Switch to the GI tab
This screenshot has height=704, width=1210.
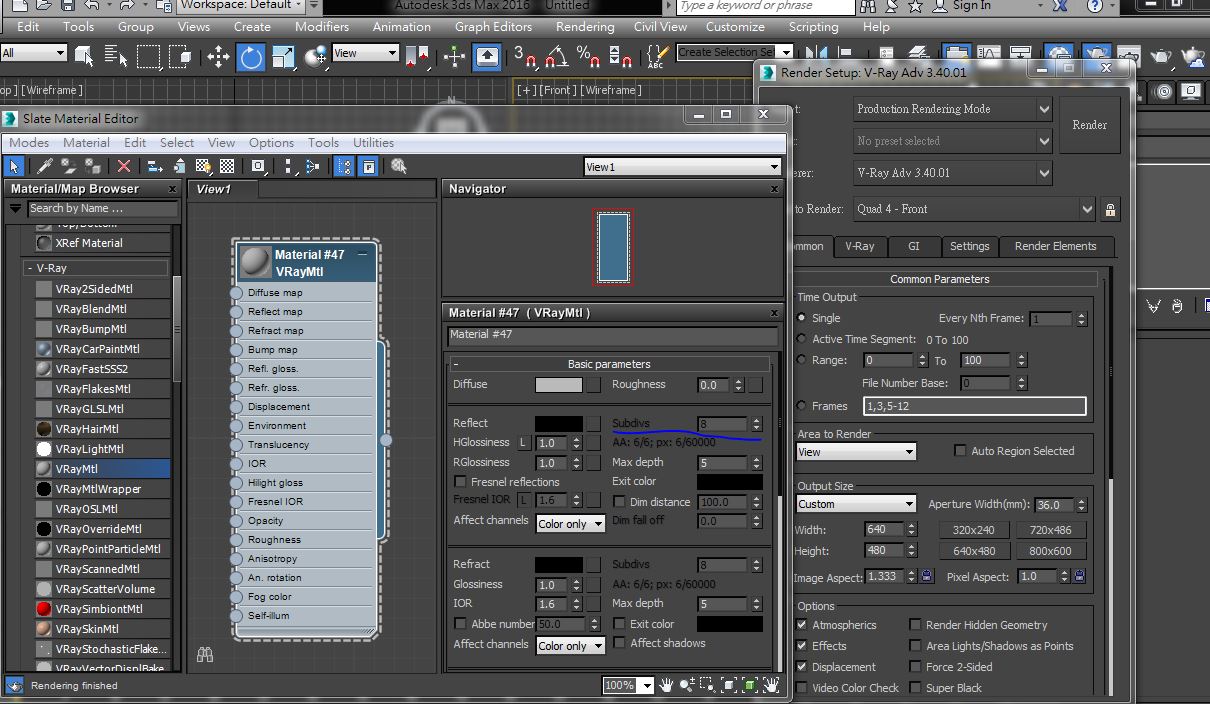[x=913, y=246]
